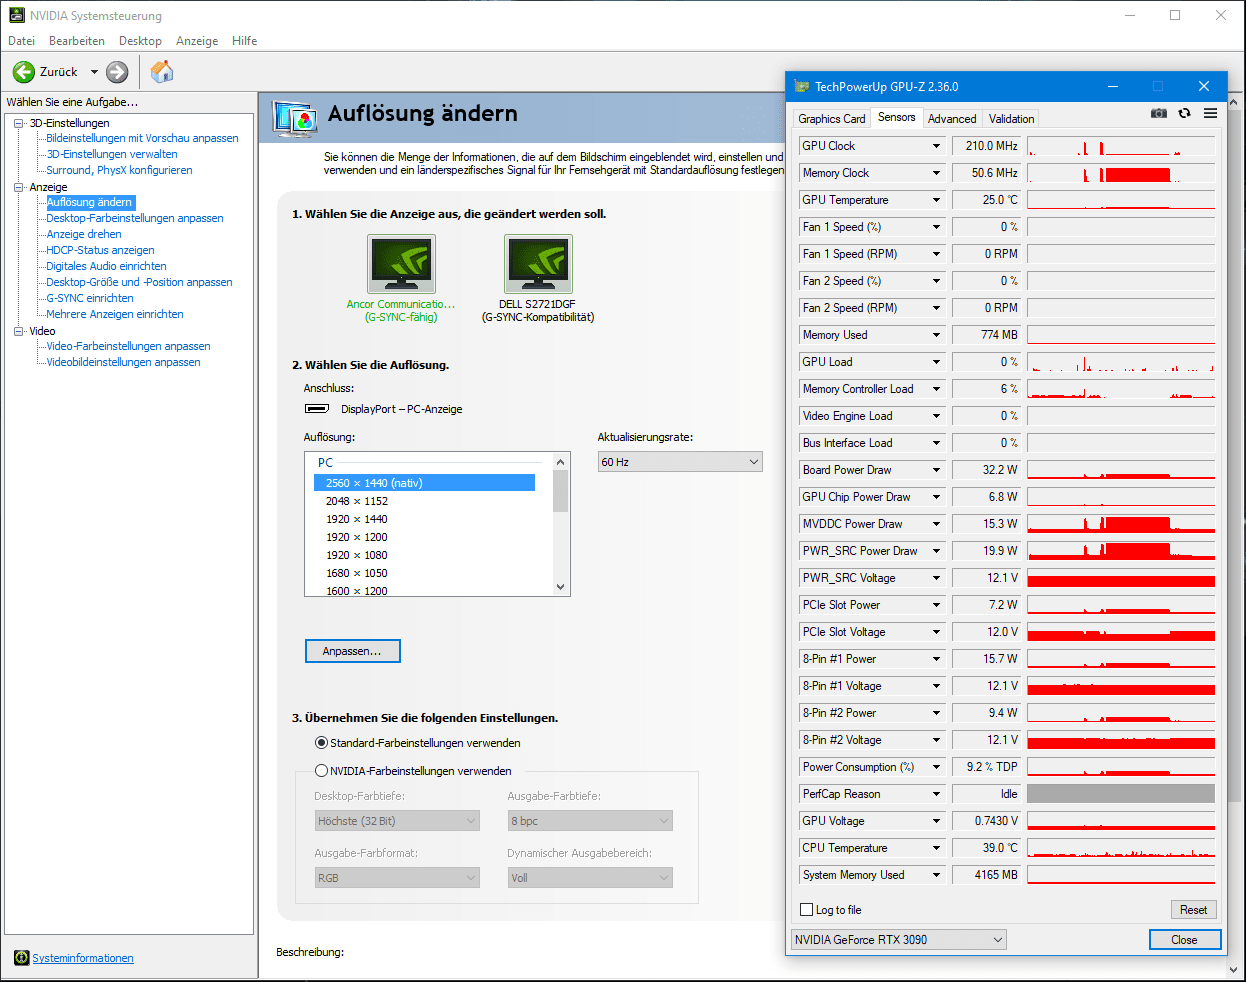Image resolution: width=1246 pixels, height=982 pixels.
Task: Open Anzeige drehen in the tree
Action: point(84,234)
